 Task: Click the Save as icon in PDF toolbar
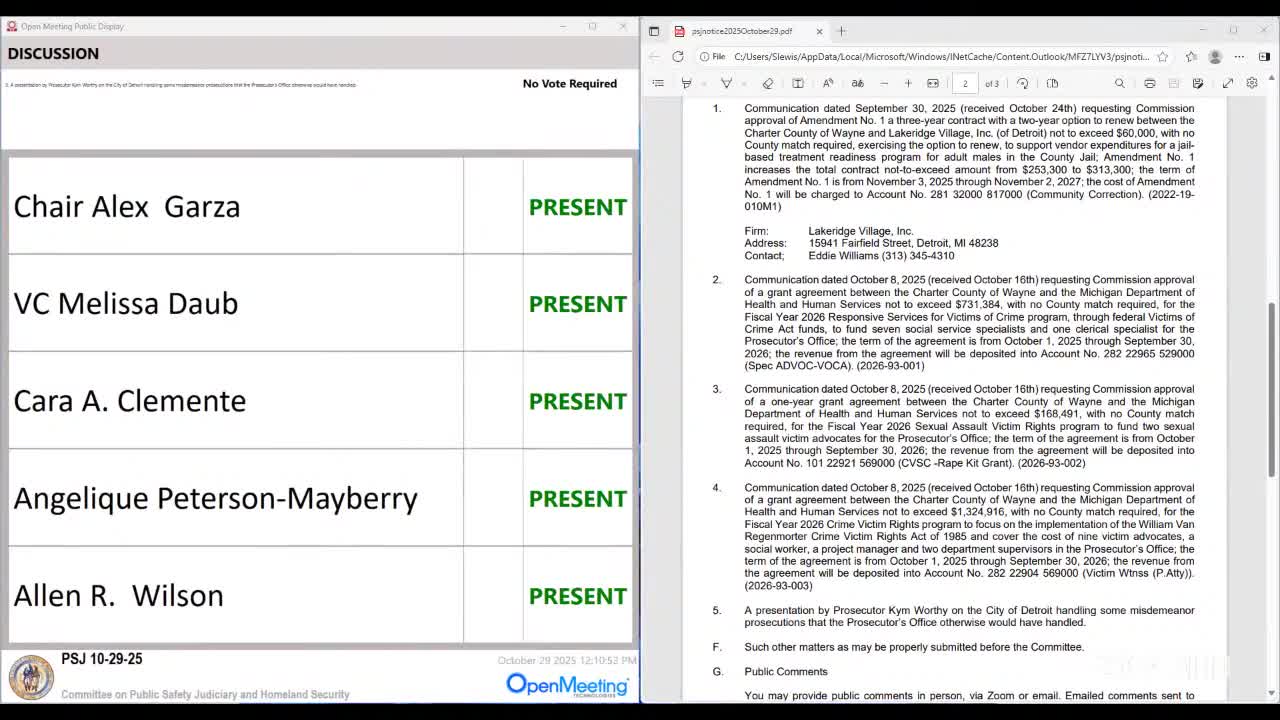coord(1198,83)
